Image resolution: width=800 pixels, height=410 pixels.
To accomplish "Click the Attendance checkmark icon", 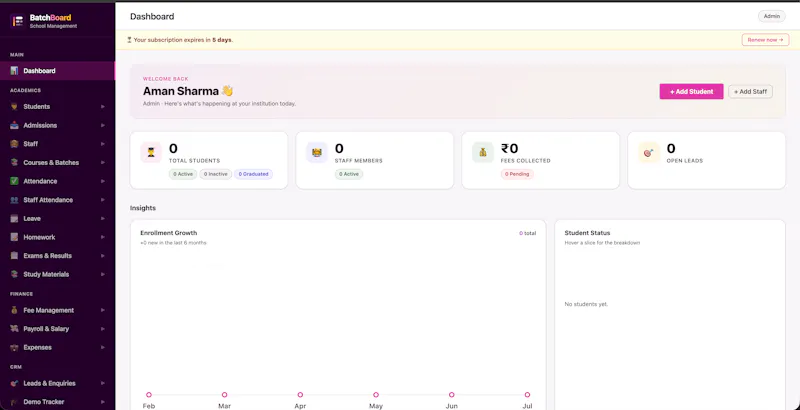I will pos(14,181).
